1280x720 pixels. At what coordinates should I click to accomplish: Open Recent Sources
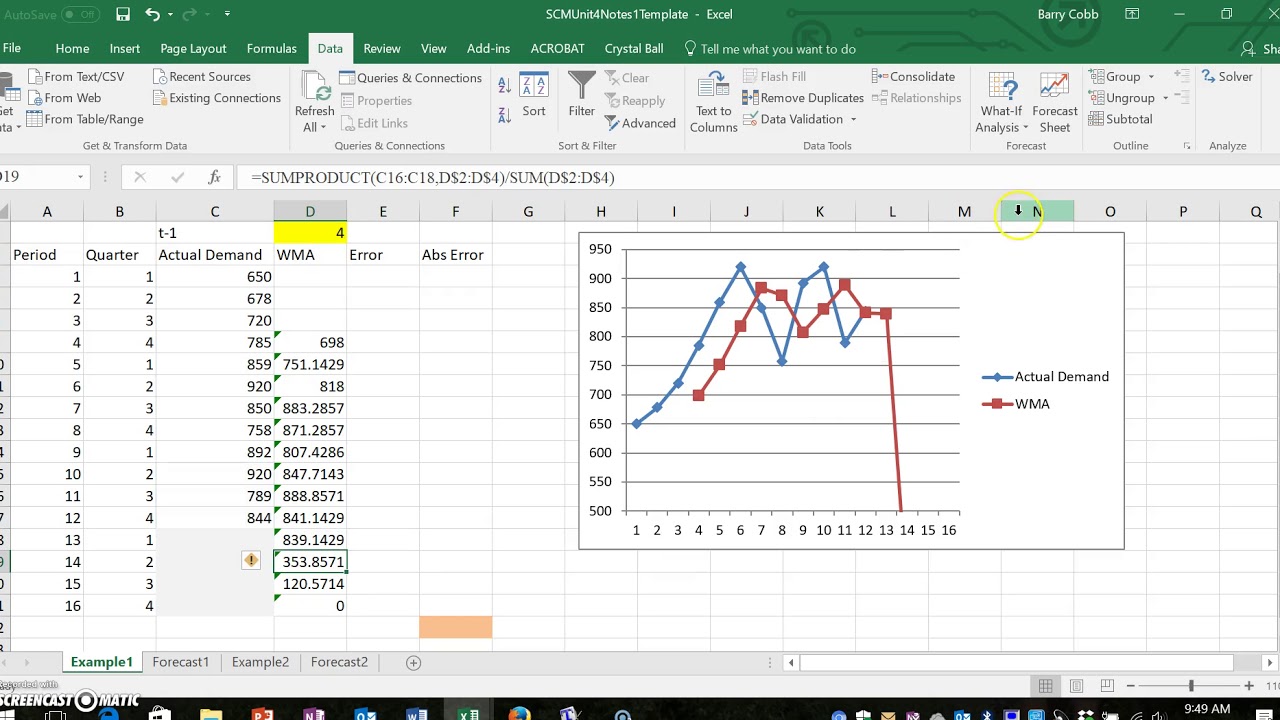(201, 76)
